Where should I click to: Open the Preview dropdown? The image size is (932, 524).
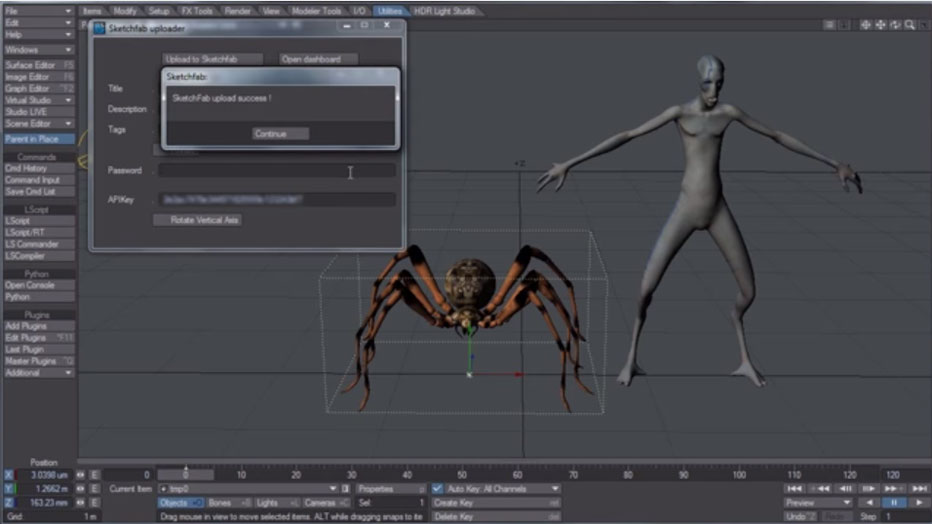(818, 502)
